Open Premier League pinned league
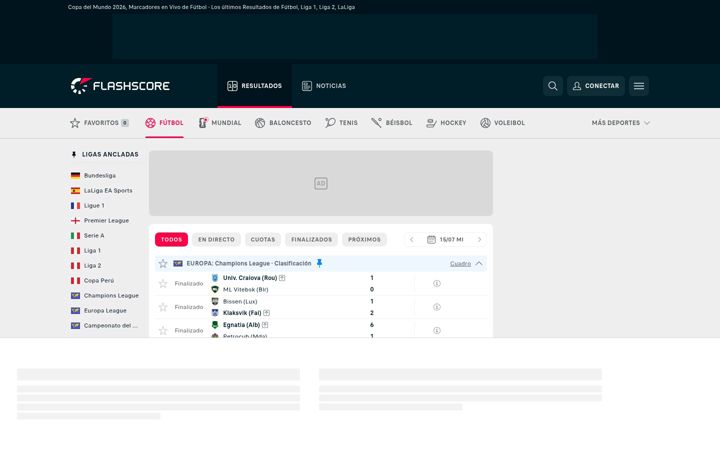This screenshot has height=450, width=720. coord(100,220)
